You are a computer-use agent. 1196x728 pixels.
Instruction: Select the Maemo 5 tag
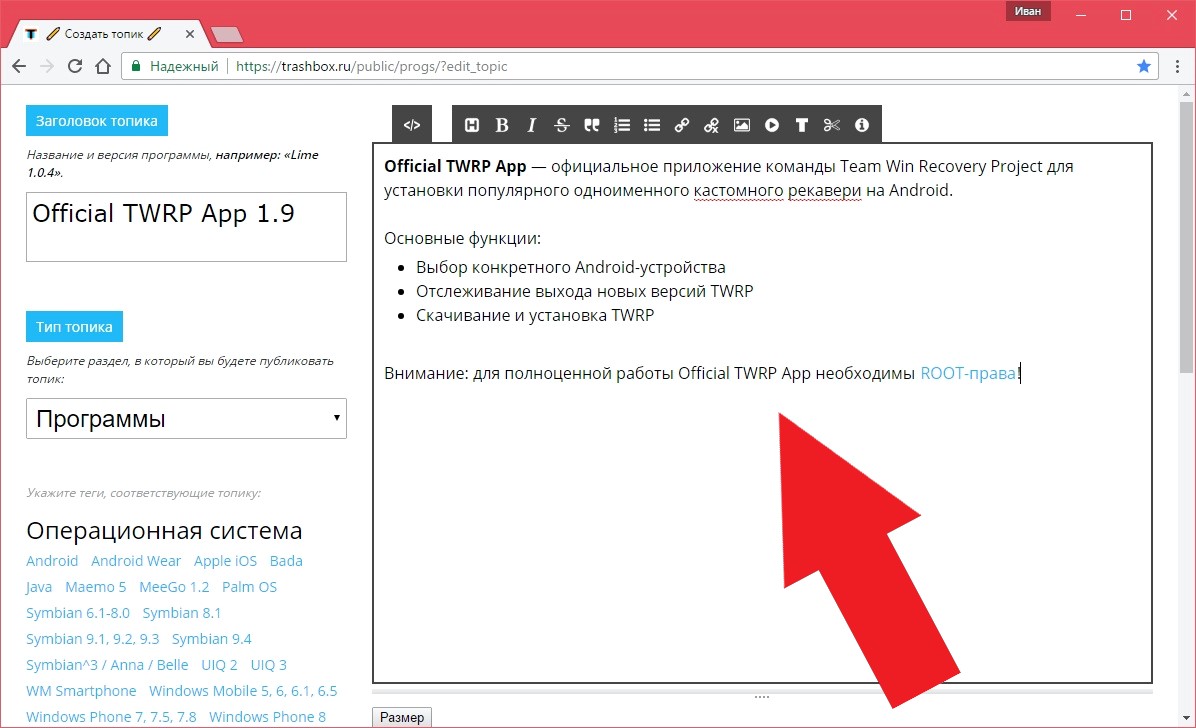[95, 587]
